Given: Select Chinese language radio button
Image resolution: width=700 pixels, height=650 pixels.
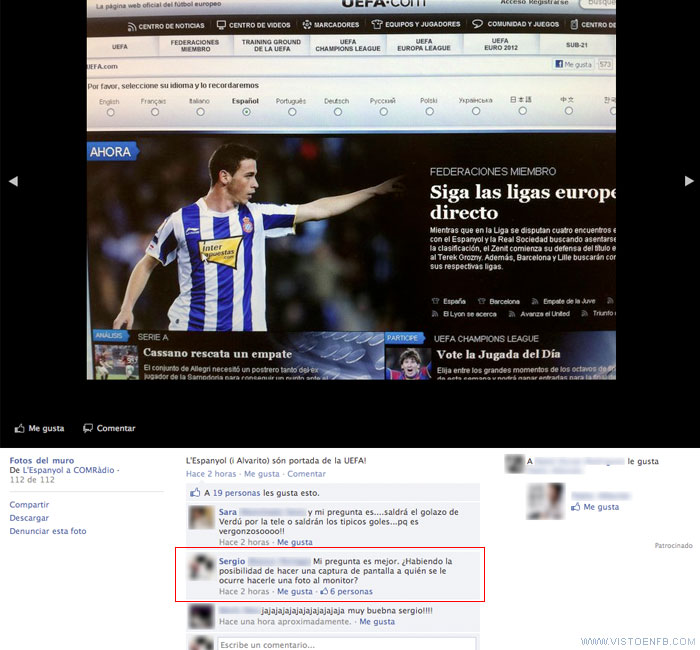Looking at the screenshot, I should 568,110.
